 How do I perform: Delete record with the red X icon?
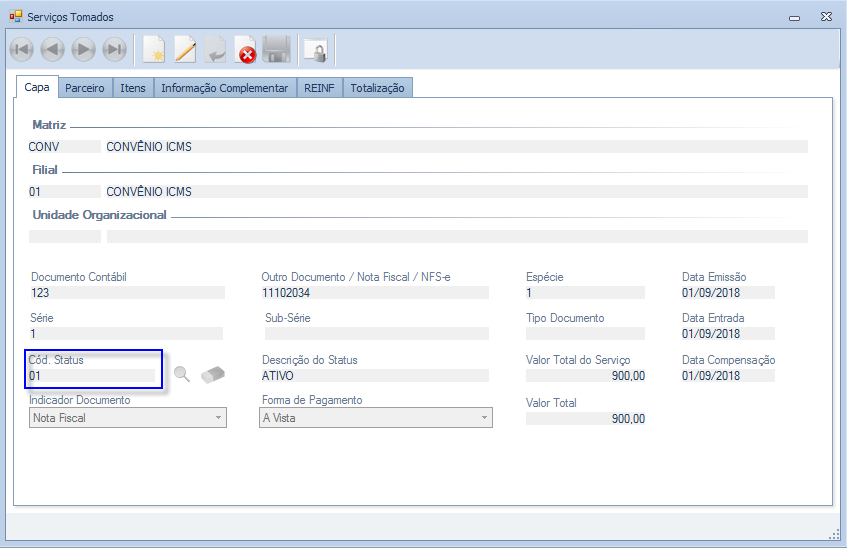245,49
